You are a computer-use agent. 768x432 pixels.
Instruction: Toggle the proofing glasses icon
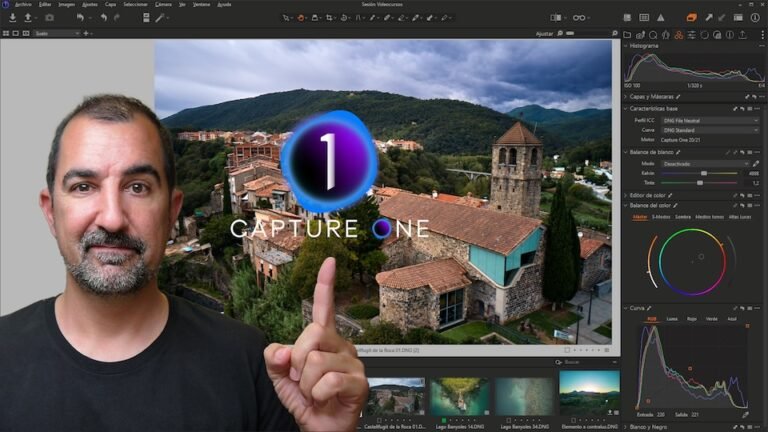pyautogui.click(x=579, y=18)
